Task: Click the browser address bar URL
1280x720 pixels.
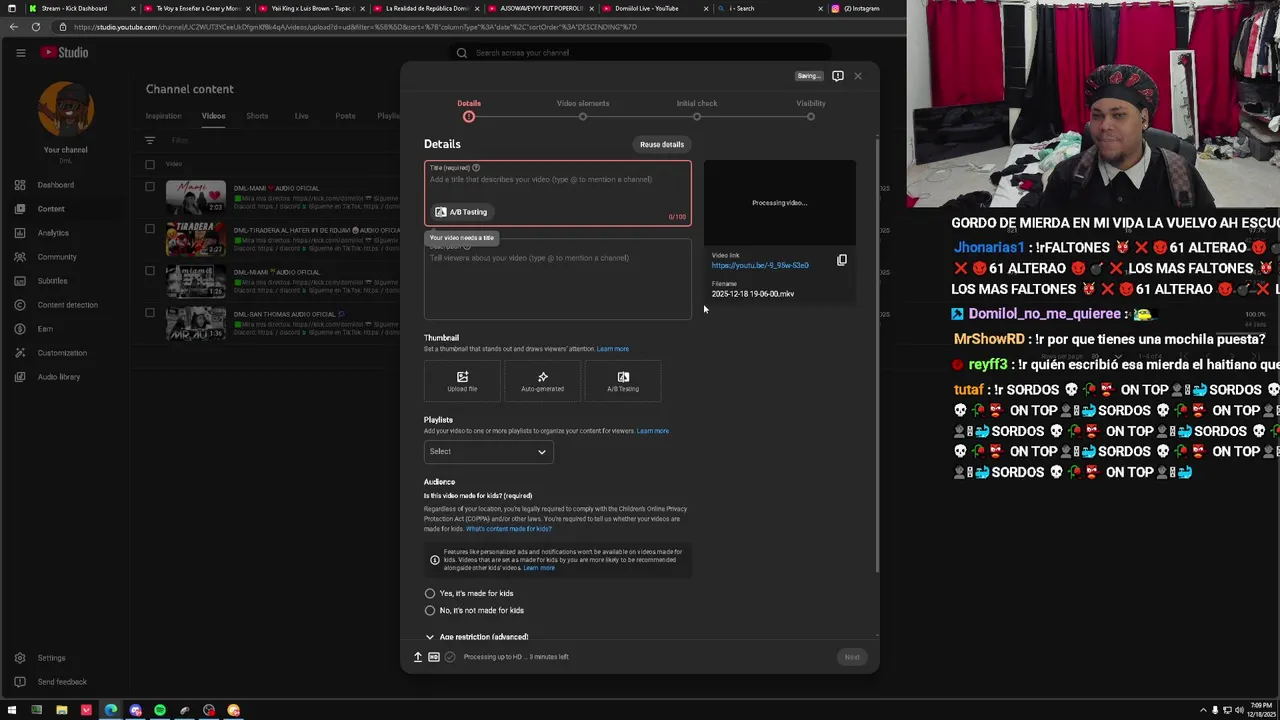Action: 355,27
